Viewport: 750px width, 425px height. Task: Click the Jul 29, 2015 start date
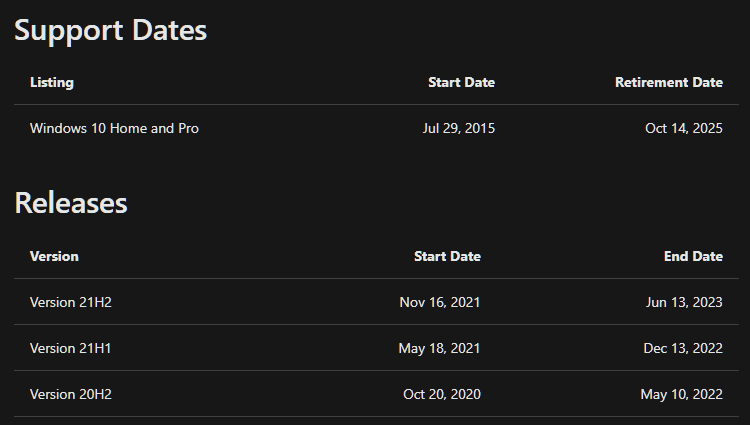(x=459, y=128)
